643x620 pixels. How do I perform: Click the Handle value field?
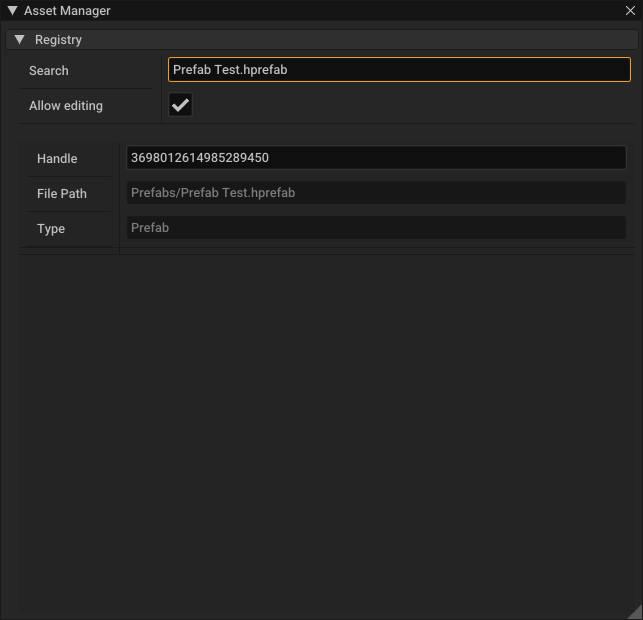[375, 158]
